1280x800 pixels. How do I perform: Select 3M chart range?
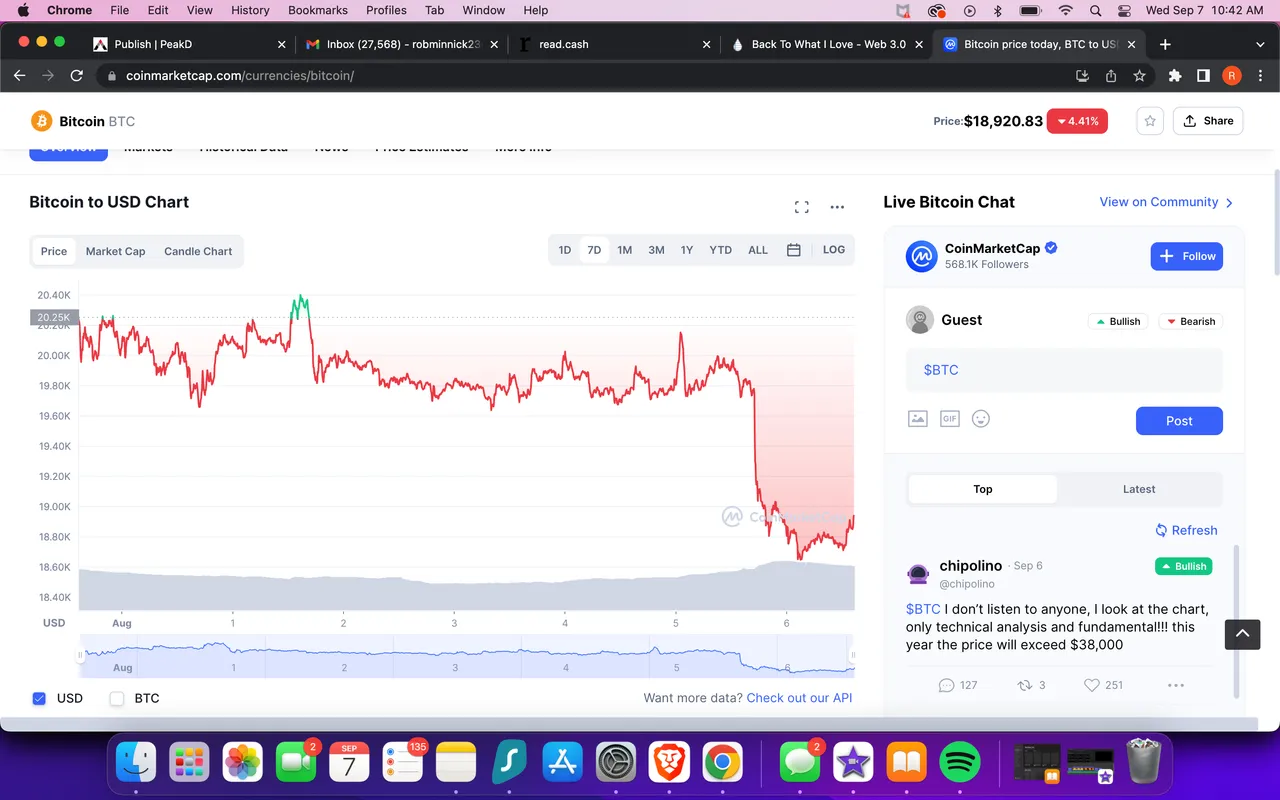[656, 250]
